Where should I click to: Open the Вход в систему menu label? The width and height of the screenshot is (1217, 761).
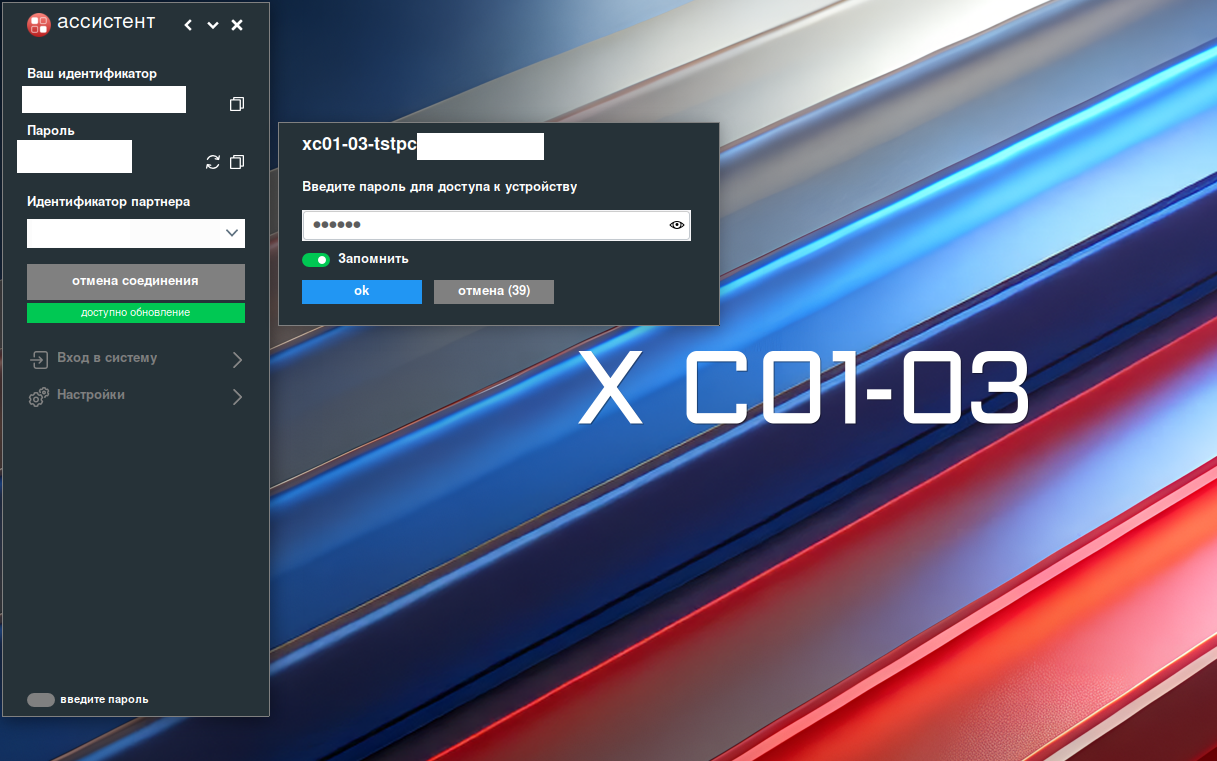tap(107, 358)
